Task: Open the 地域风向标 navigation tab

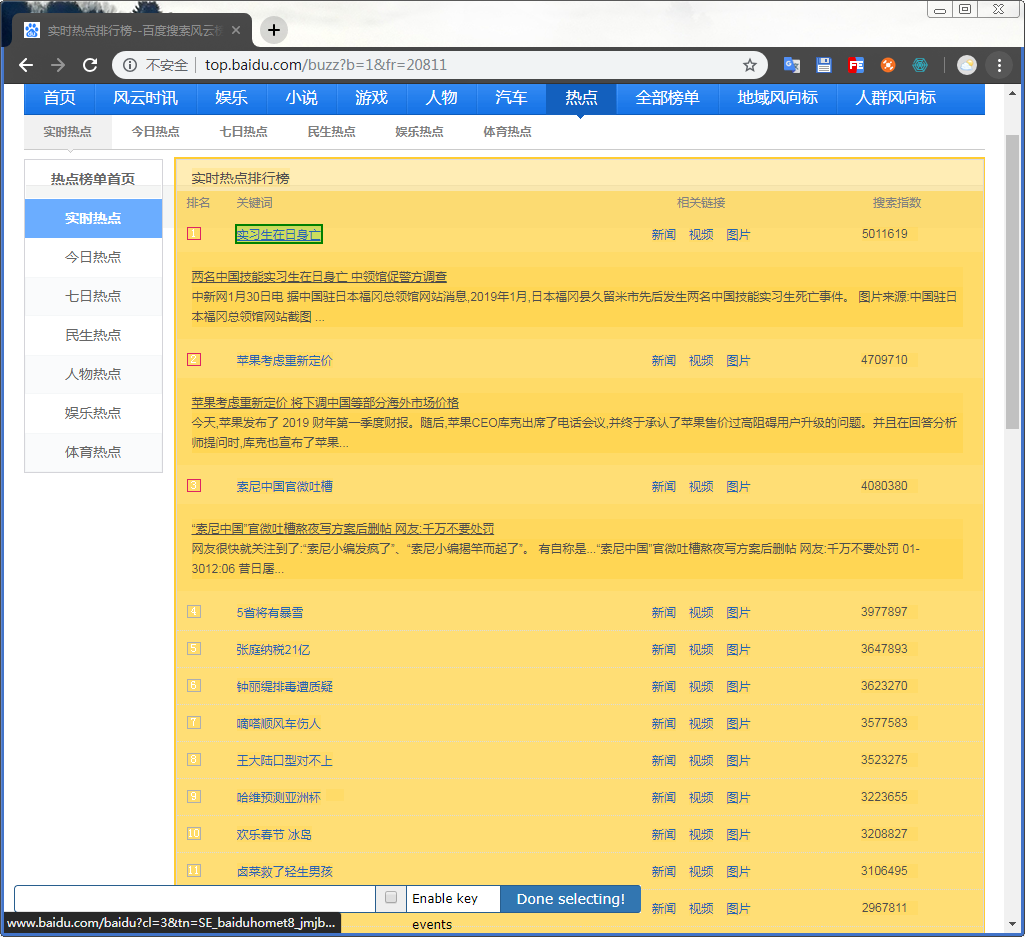Action: click(x=777, y=98)
